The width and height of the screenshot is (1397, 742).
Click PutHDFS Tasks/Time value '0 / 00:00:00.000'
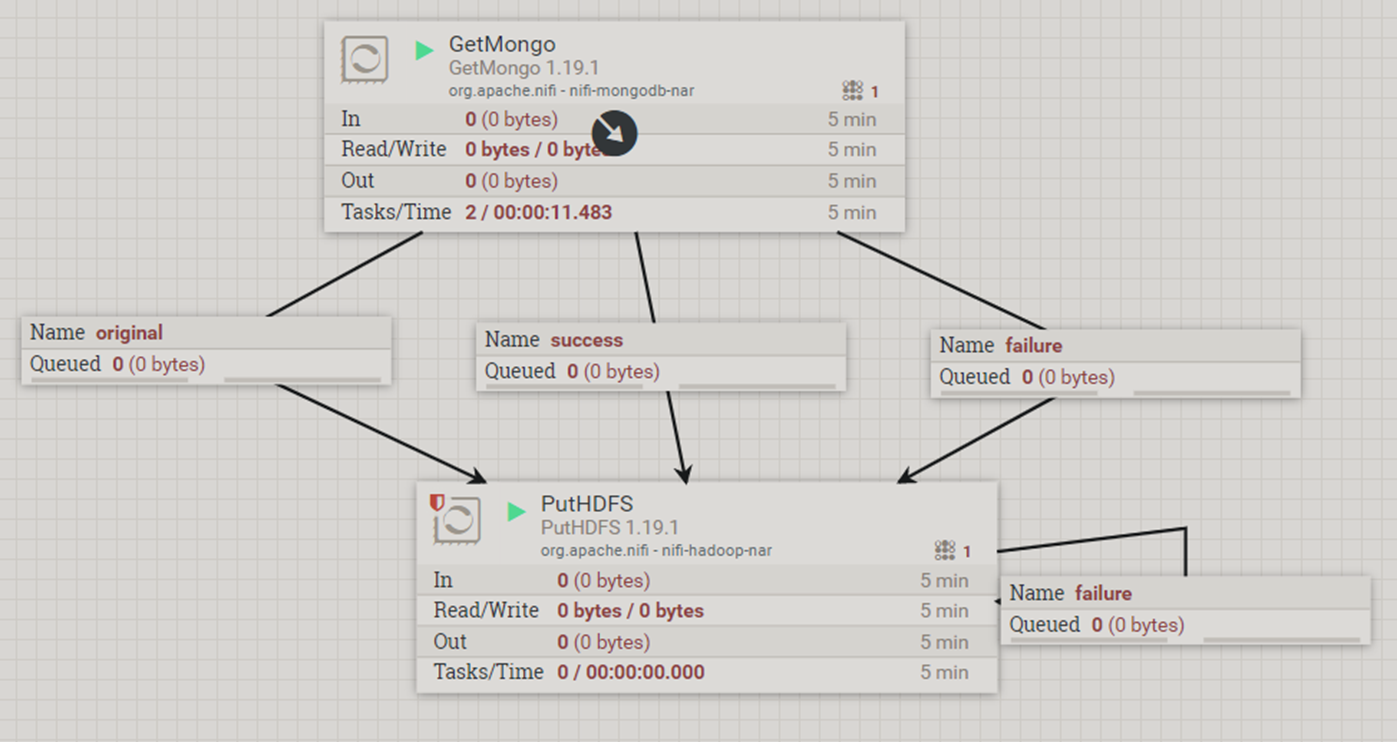pos(631,672)
